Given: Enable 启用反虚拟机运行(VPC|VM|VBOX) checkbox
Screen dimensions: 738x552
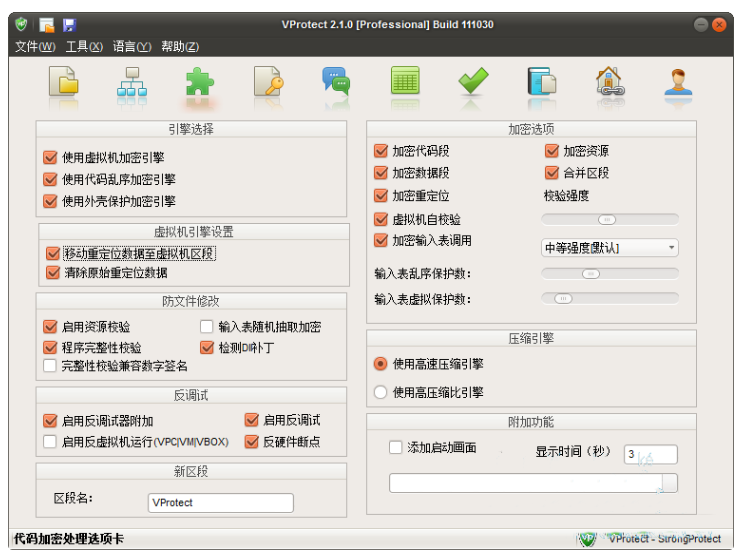Looking at the screenshot, I should [50, 442].
